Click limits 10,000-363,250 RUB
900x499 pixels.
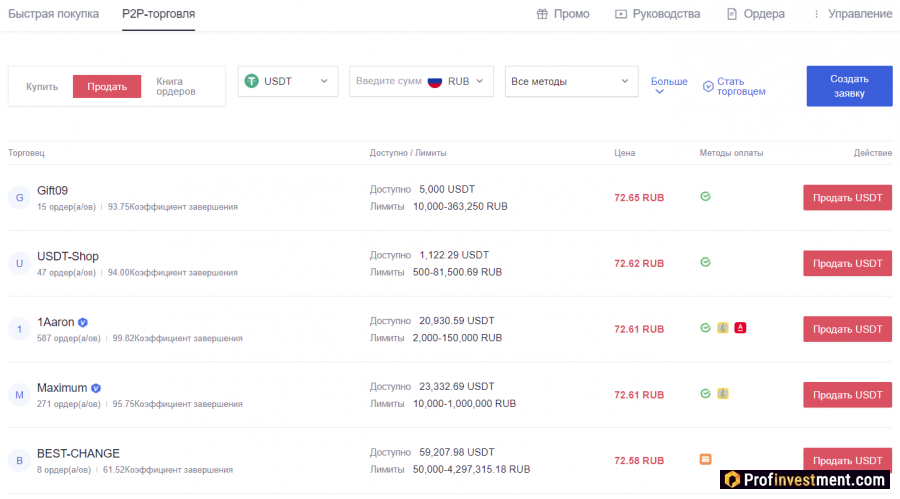pyautogui.click(x=460, y=206)
